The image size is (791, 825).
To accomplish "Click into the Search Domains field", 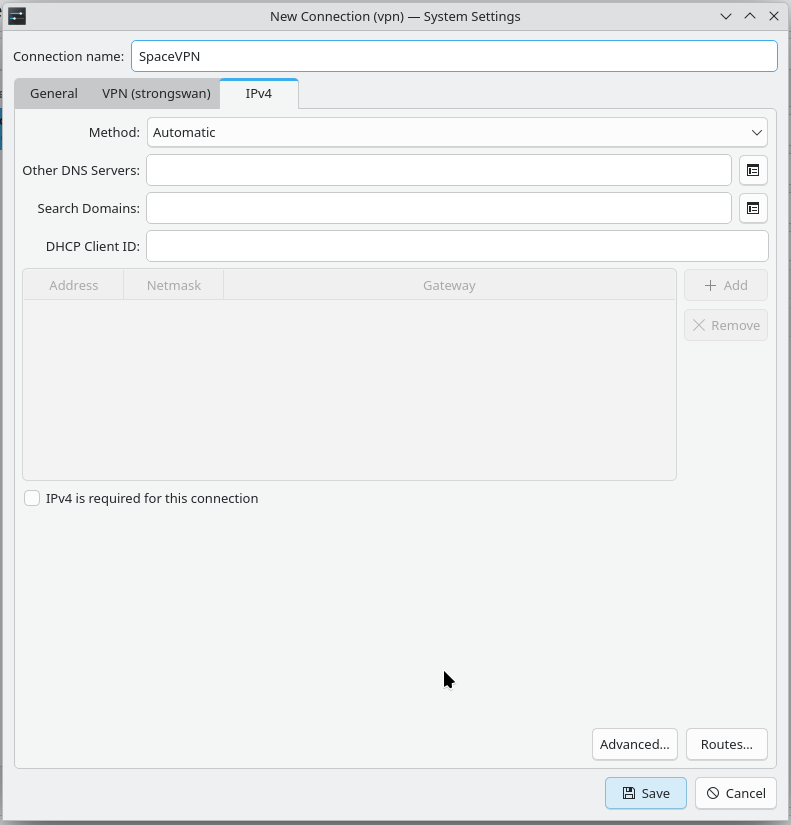I will click(439, 208).
